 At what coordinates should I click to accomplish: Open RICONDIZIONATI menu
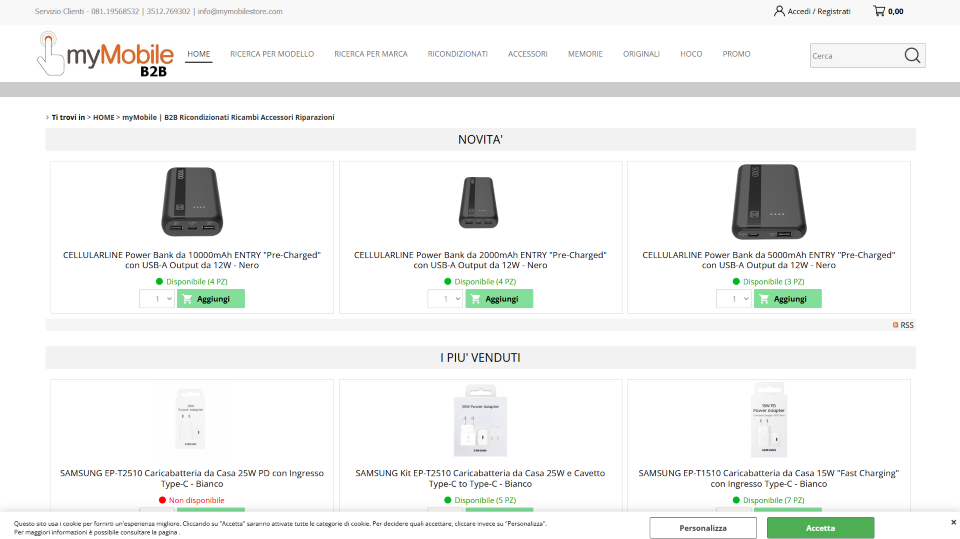pos(457,54)
